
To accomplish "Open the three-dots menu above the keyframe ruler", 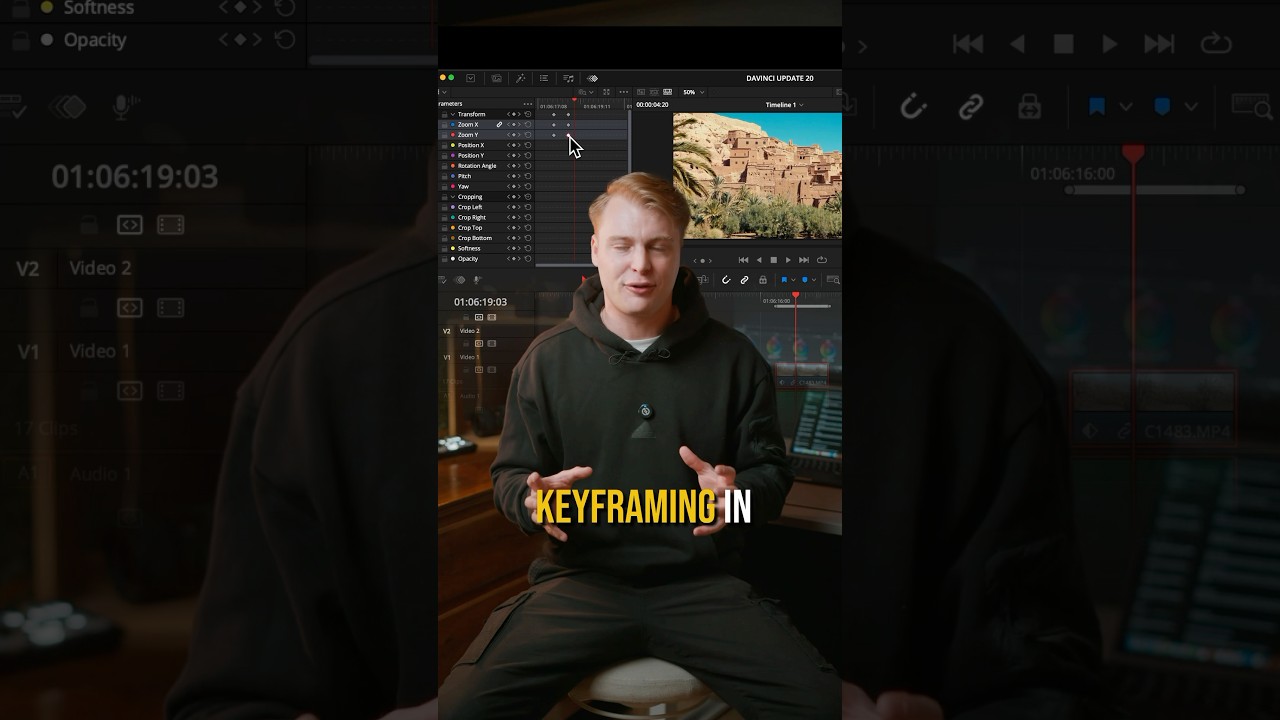I will 624,92.
